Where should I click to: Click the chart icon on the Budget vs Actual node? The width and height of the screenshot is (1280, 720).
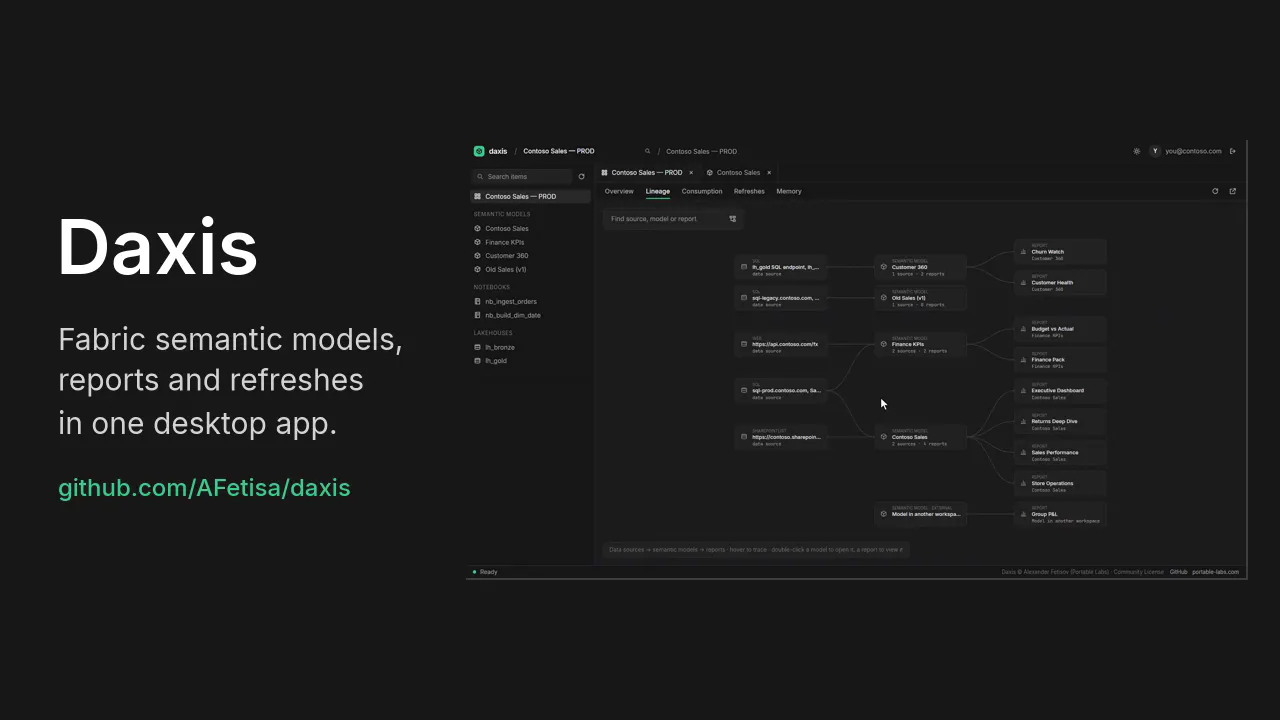click(1023, 329)
